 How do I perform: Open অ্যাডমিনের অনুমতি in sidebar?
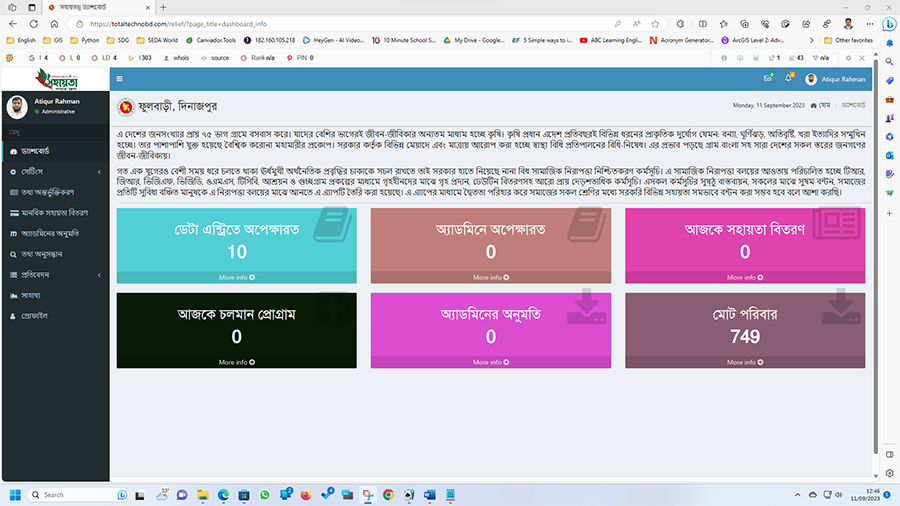[55, 233]
